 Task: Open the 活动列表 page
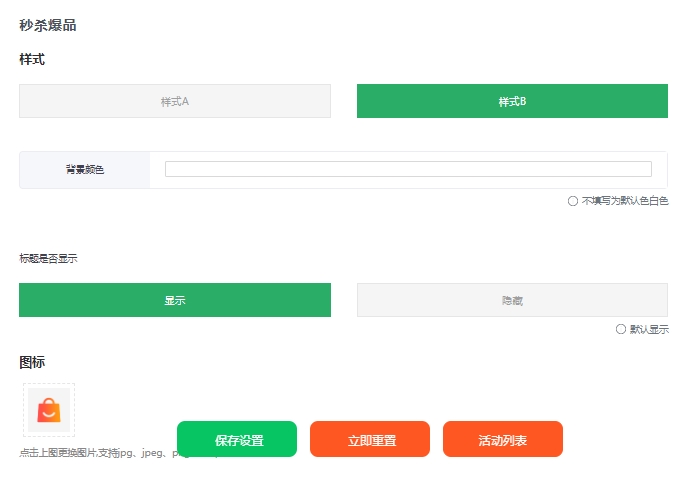(x=502, y=440)
